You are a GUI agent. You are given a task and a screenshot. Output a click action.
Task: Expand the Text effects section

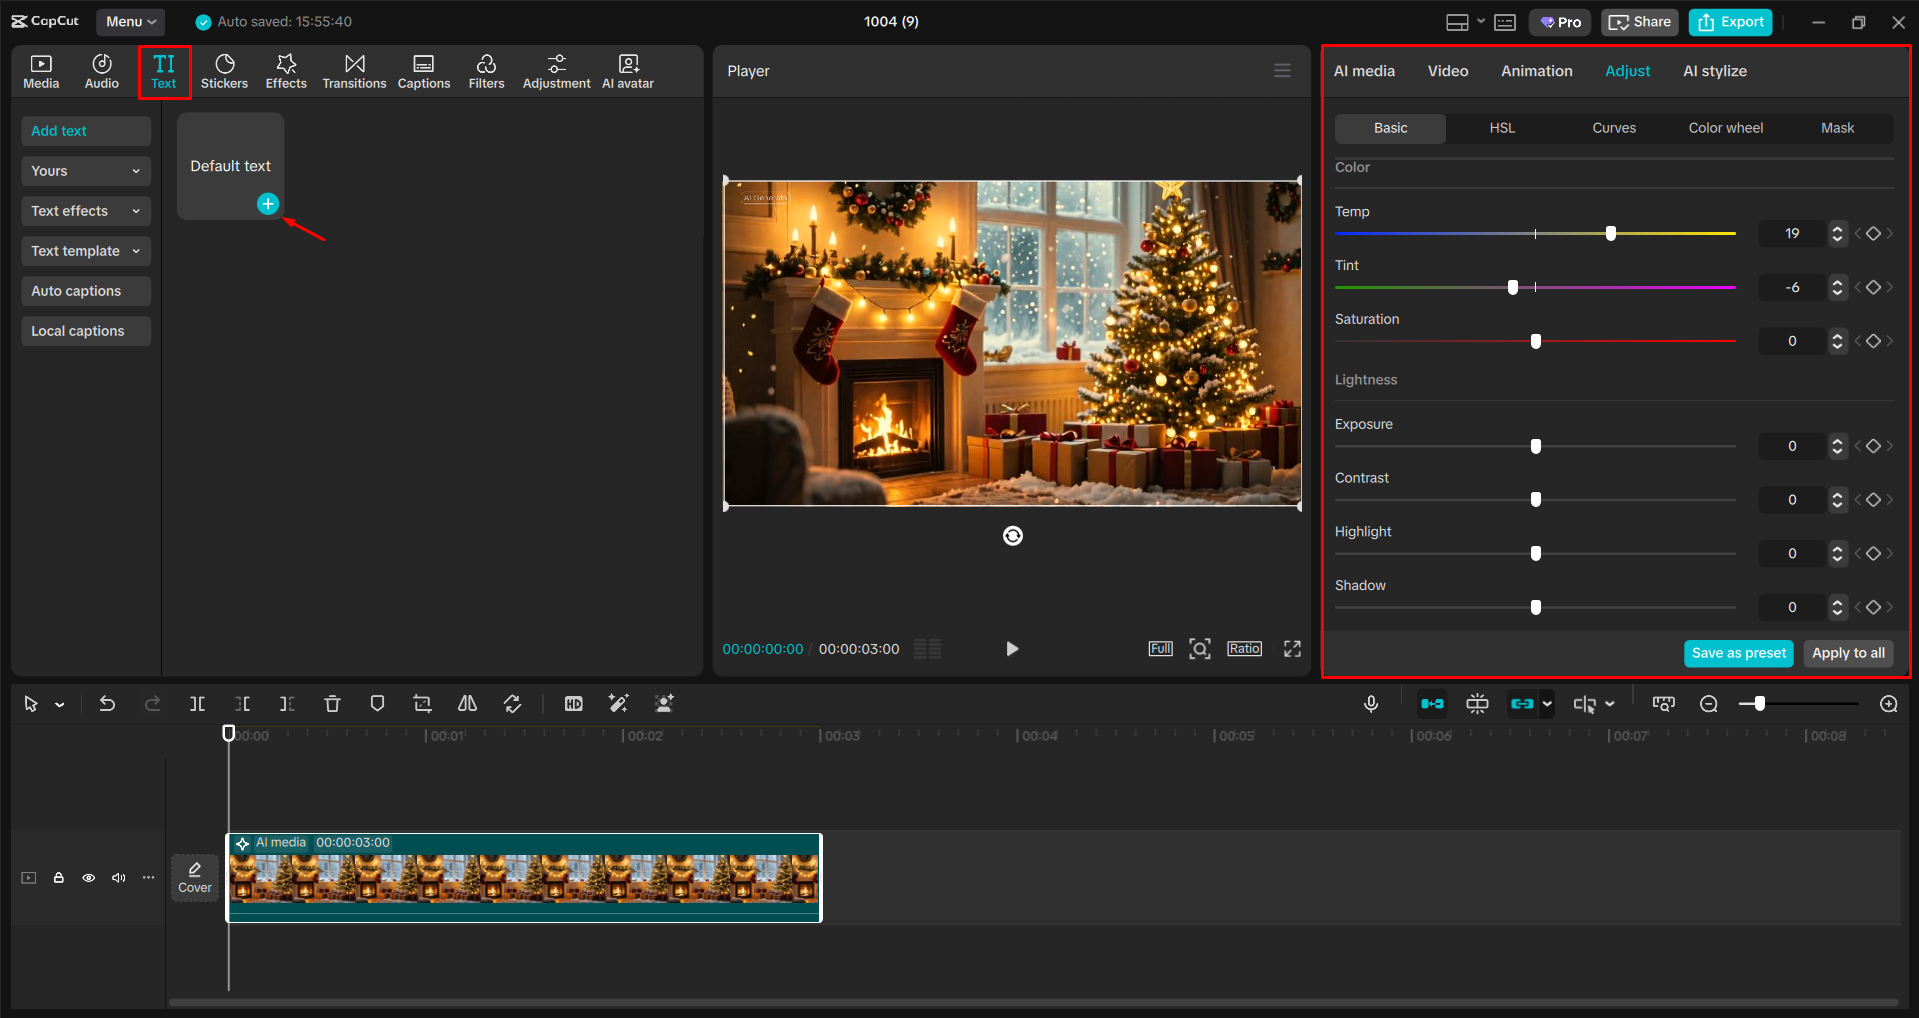(x=85, y=211)
